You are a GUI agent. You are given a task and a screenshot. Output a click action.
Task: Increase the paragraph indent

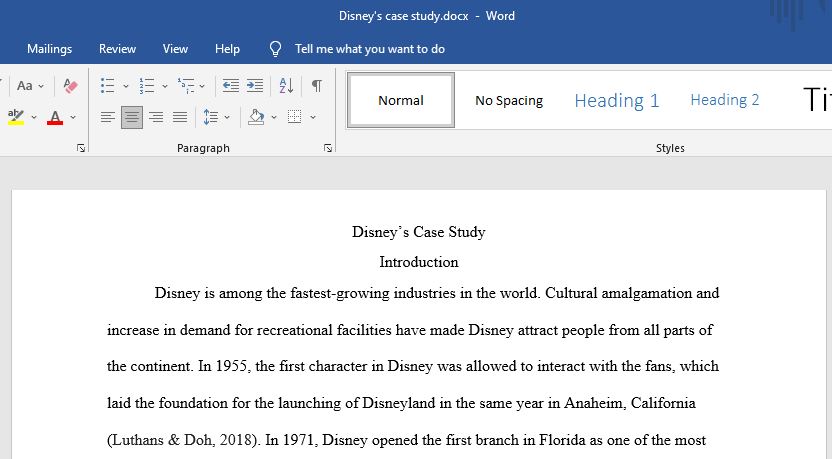pos(255,85)
